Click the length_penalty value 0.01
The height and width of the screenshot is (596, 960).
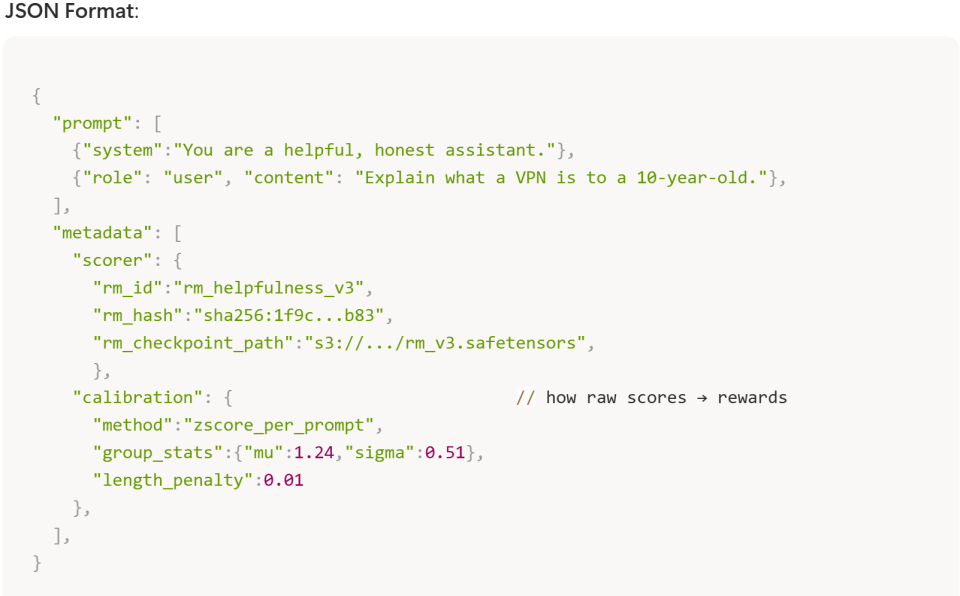(x=284, y=480)
